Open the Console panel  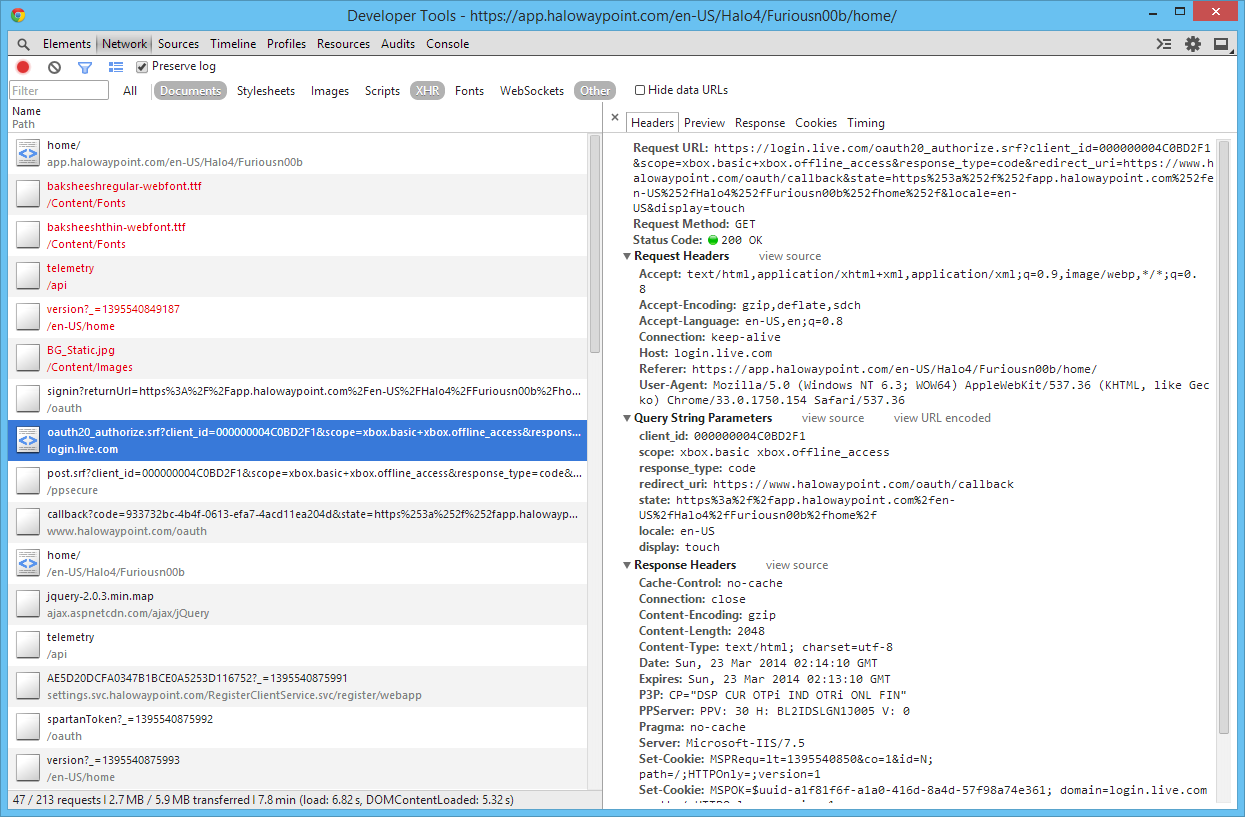(448, 44)
